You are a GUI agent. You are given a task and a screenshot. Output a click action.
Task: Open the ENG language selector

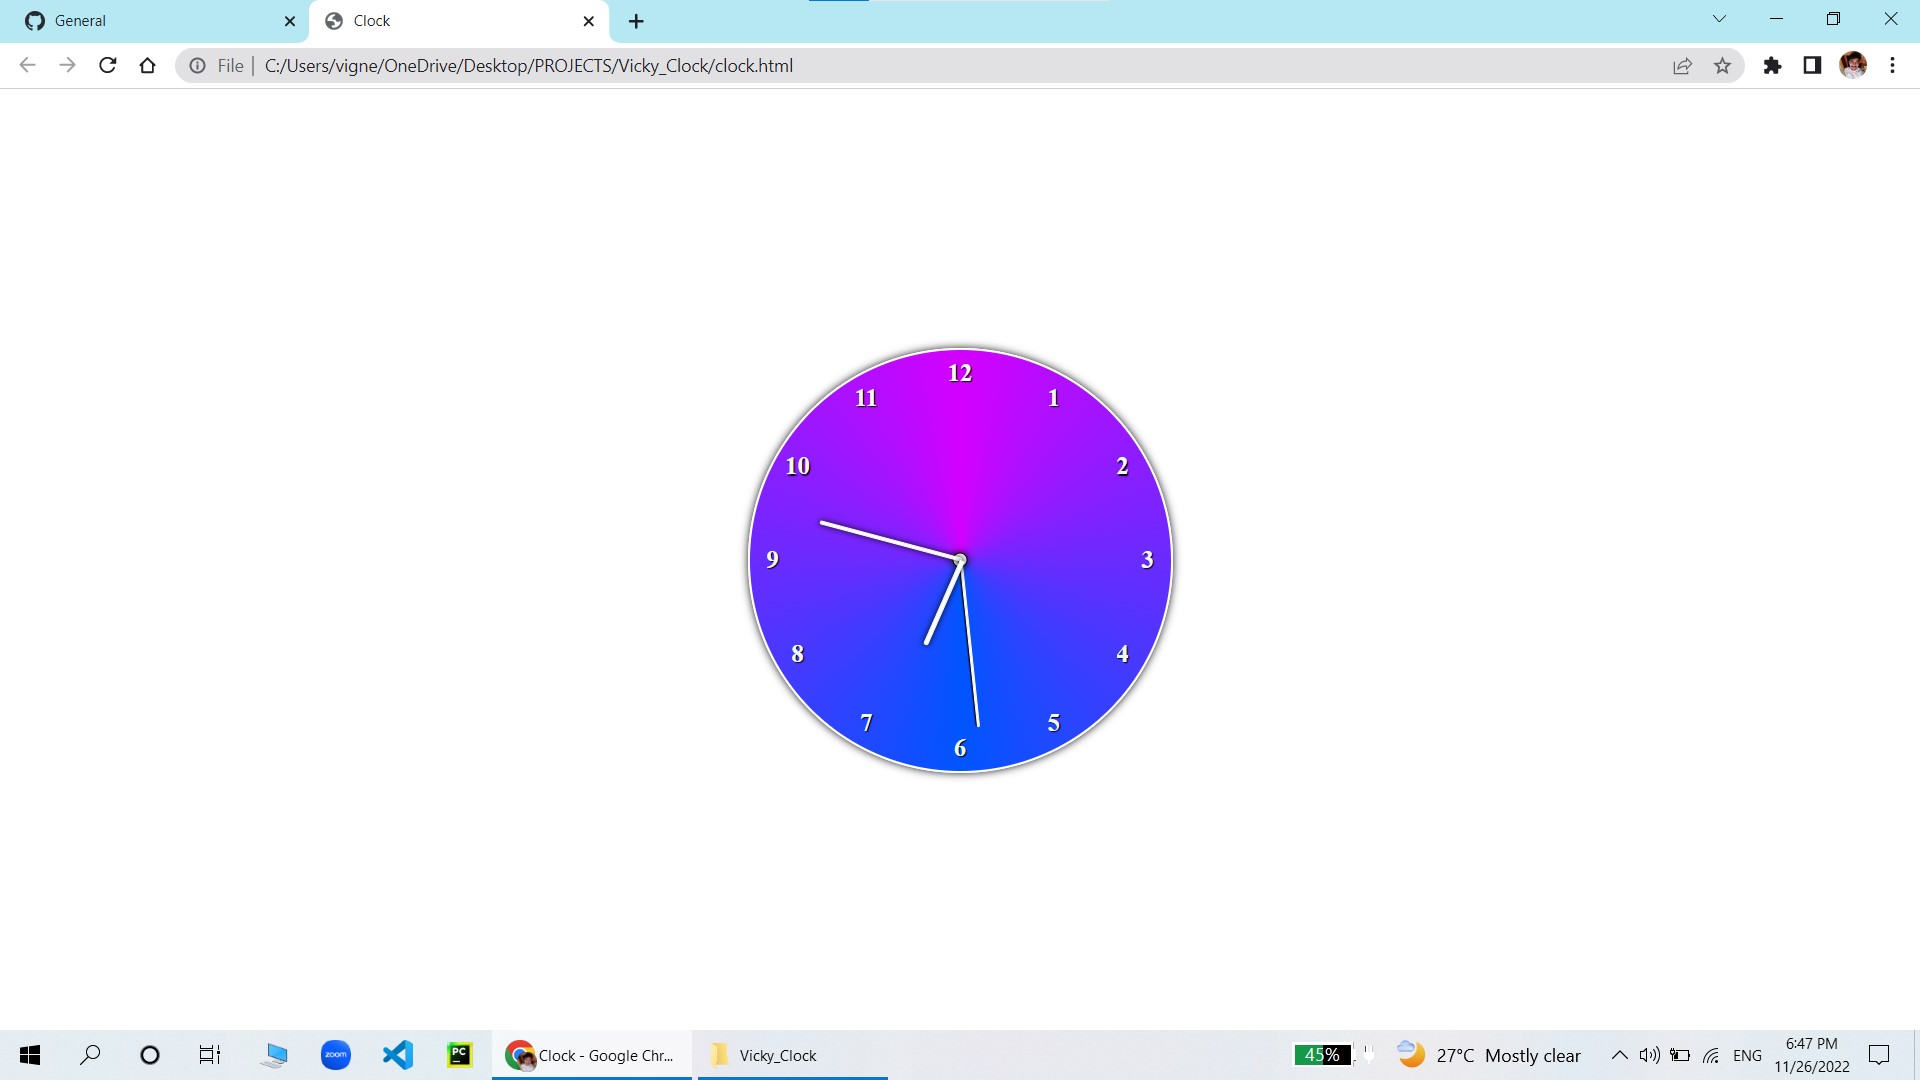coord(1747,1054)
